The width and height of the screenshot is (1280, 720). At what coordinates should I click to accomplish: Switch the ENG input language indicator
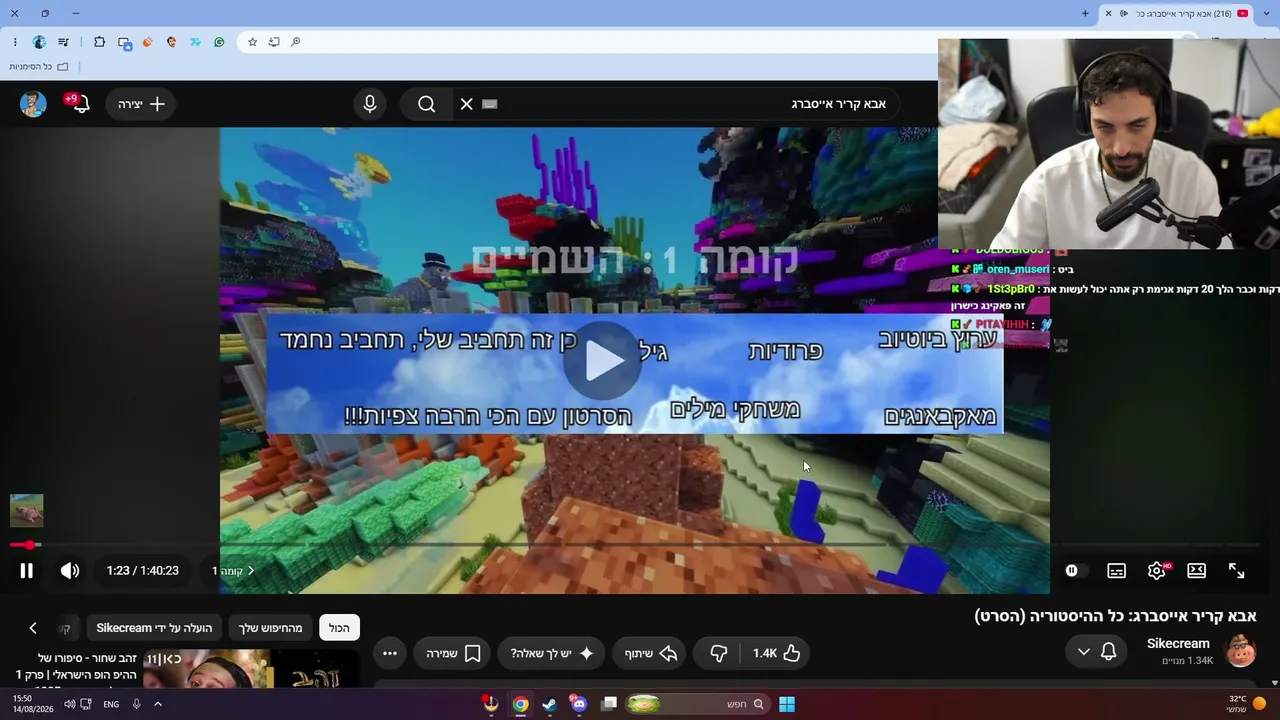111,704
